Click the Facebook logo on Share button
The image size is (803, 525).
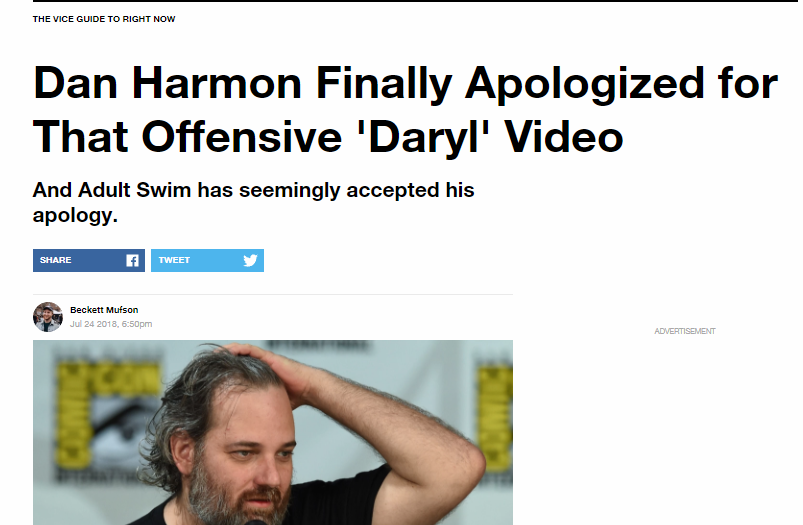pos(132,261)
